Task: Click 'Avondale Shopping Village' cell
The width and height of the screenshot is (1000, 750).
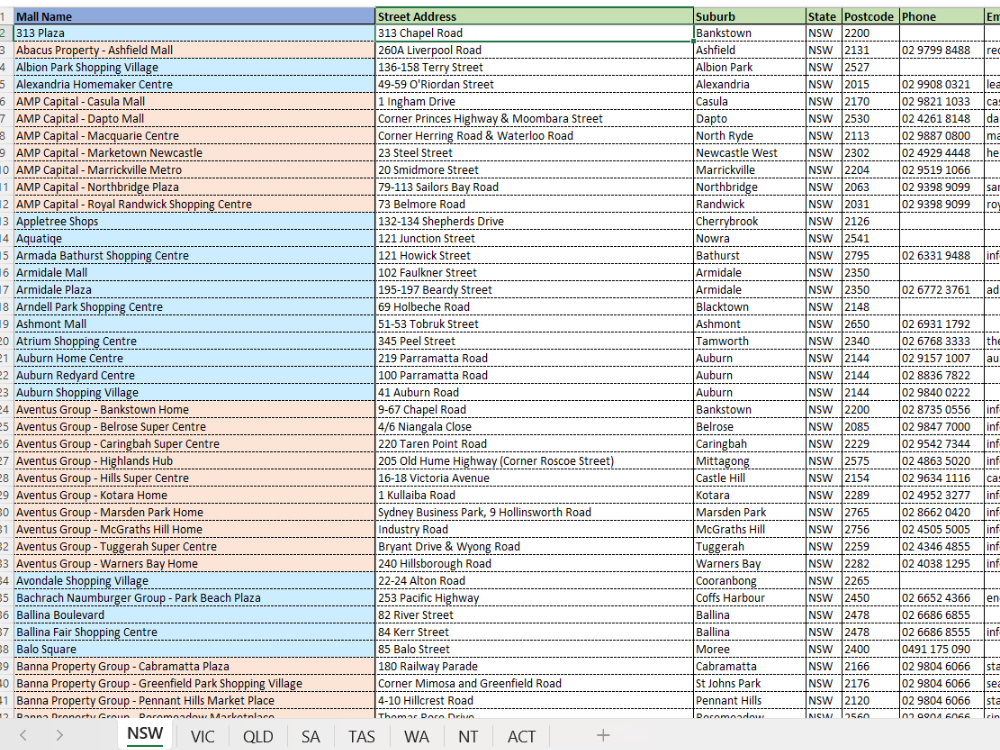Action: [195, 580]
